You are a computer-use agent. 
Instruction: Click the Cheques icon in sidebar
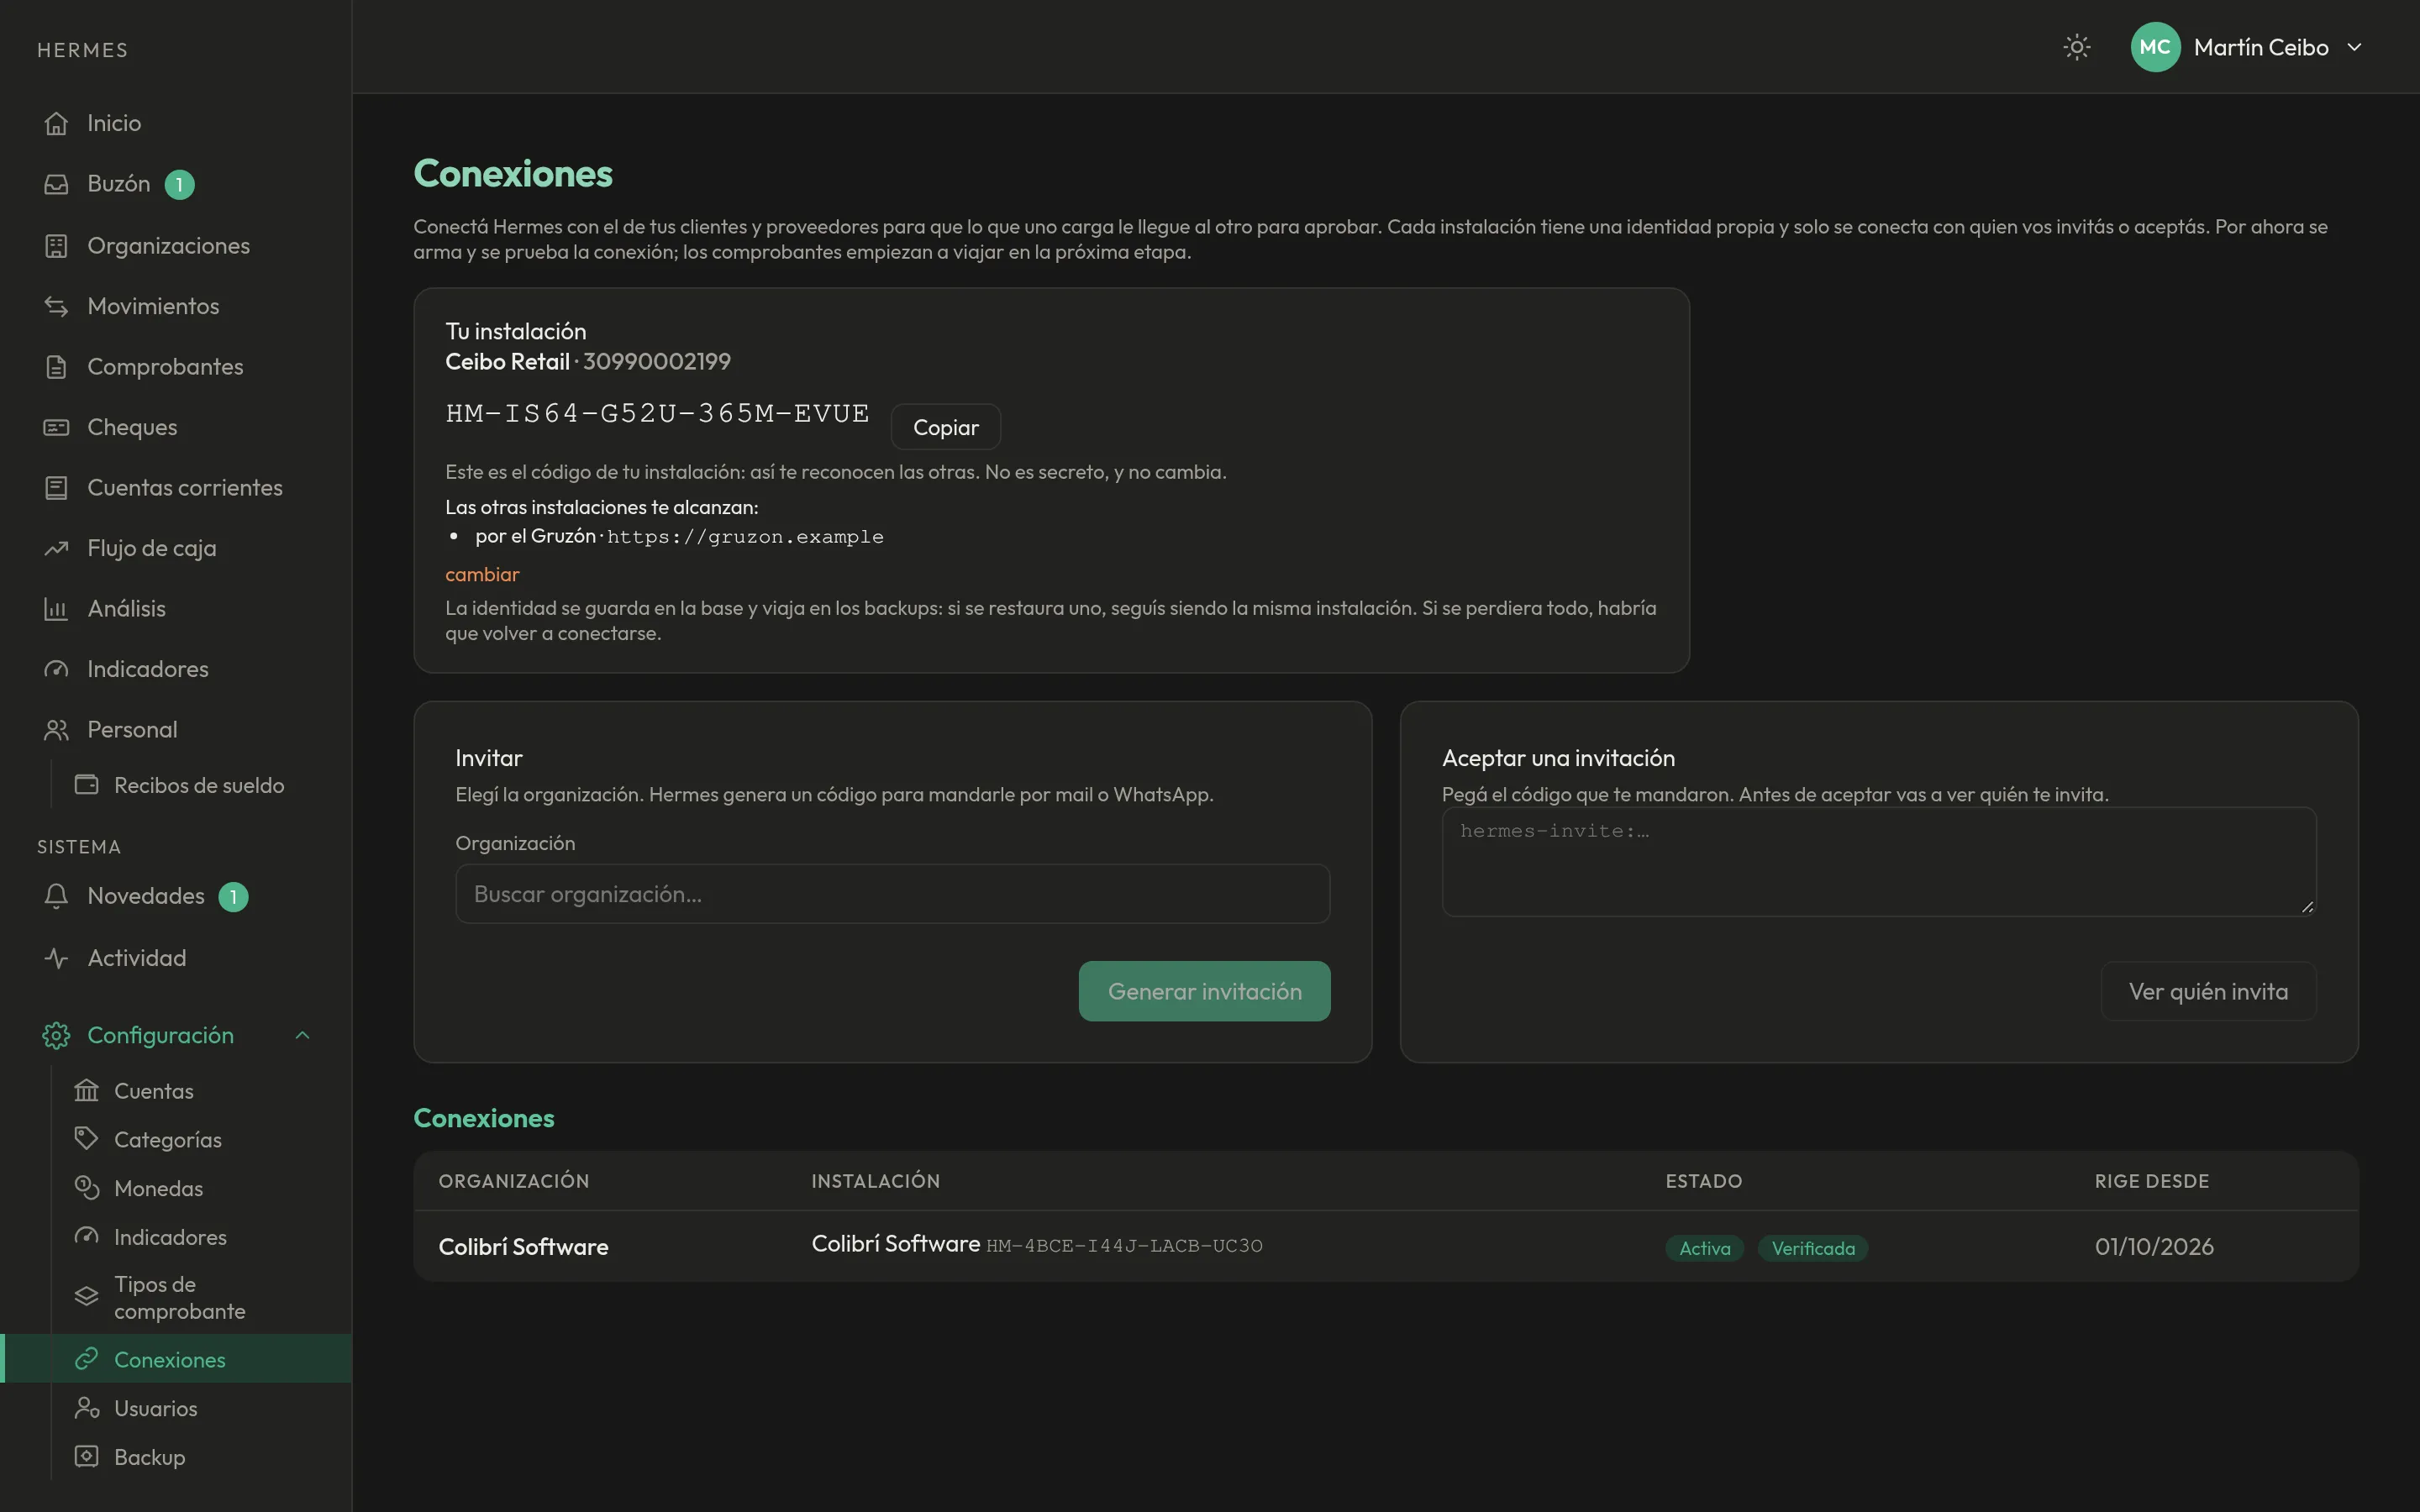click(56, 427)
